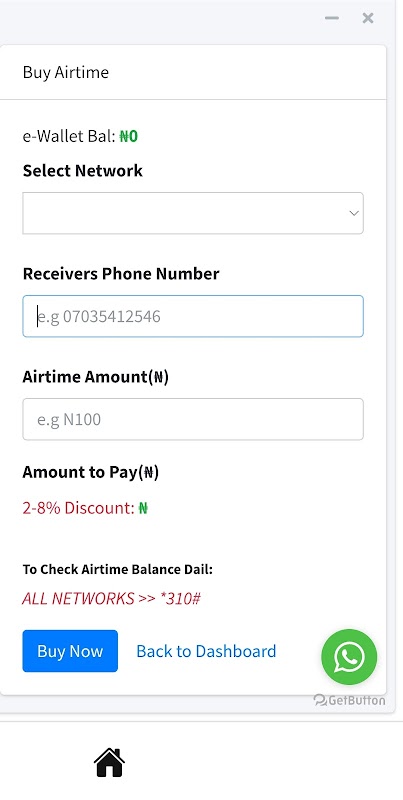Open the WhatsApp chat bubble
Image resolution: width=403 pixels, height=800 pixels.
coord(349,657)
